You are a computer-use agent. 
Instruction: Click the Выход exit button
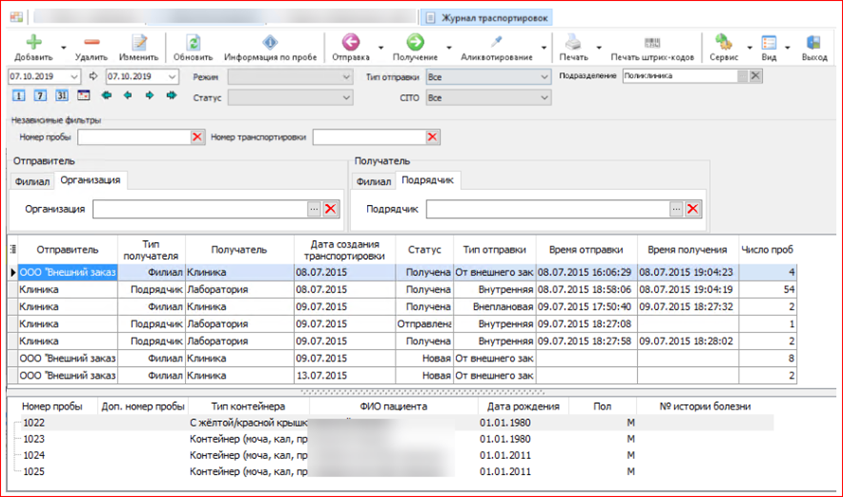[x=814, y=42]
